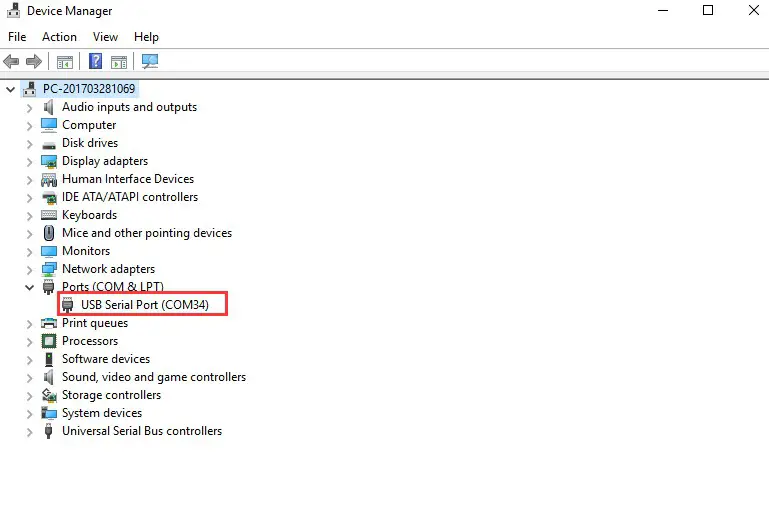Click the Display adapters device icon
The height and width of the screenshot is (520, 769).
[49, 161]
